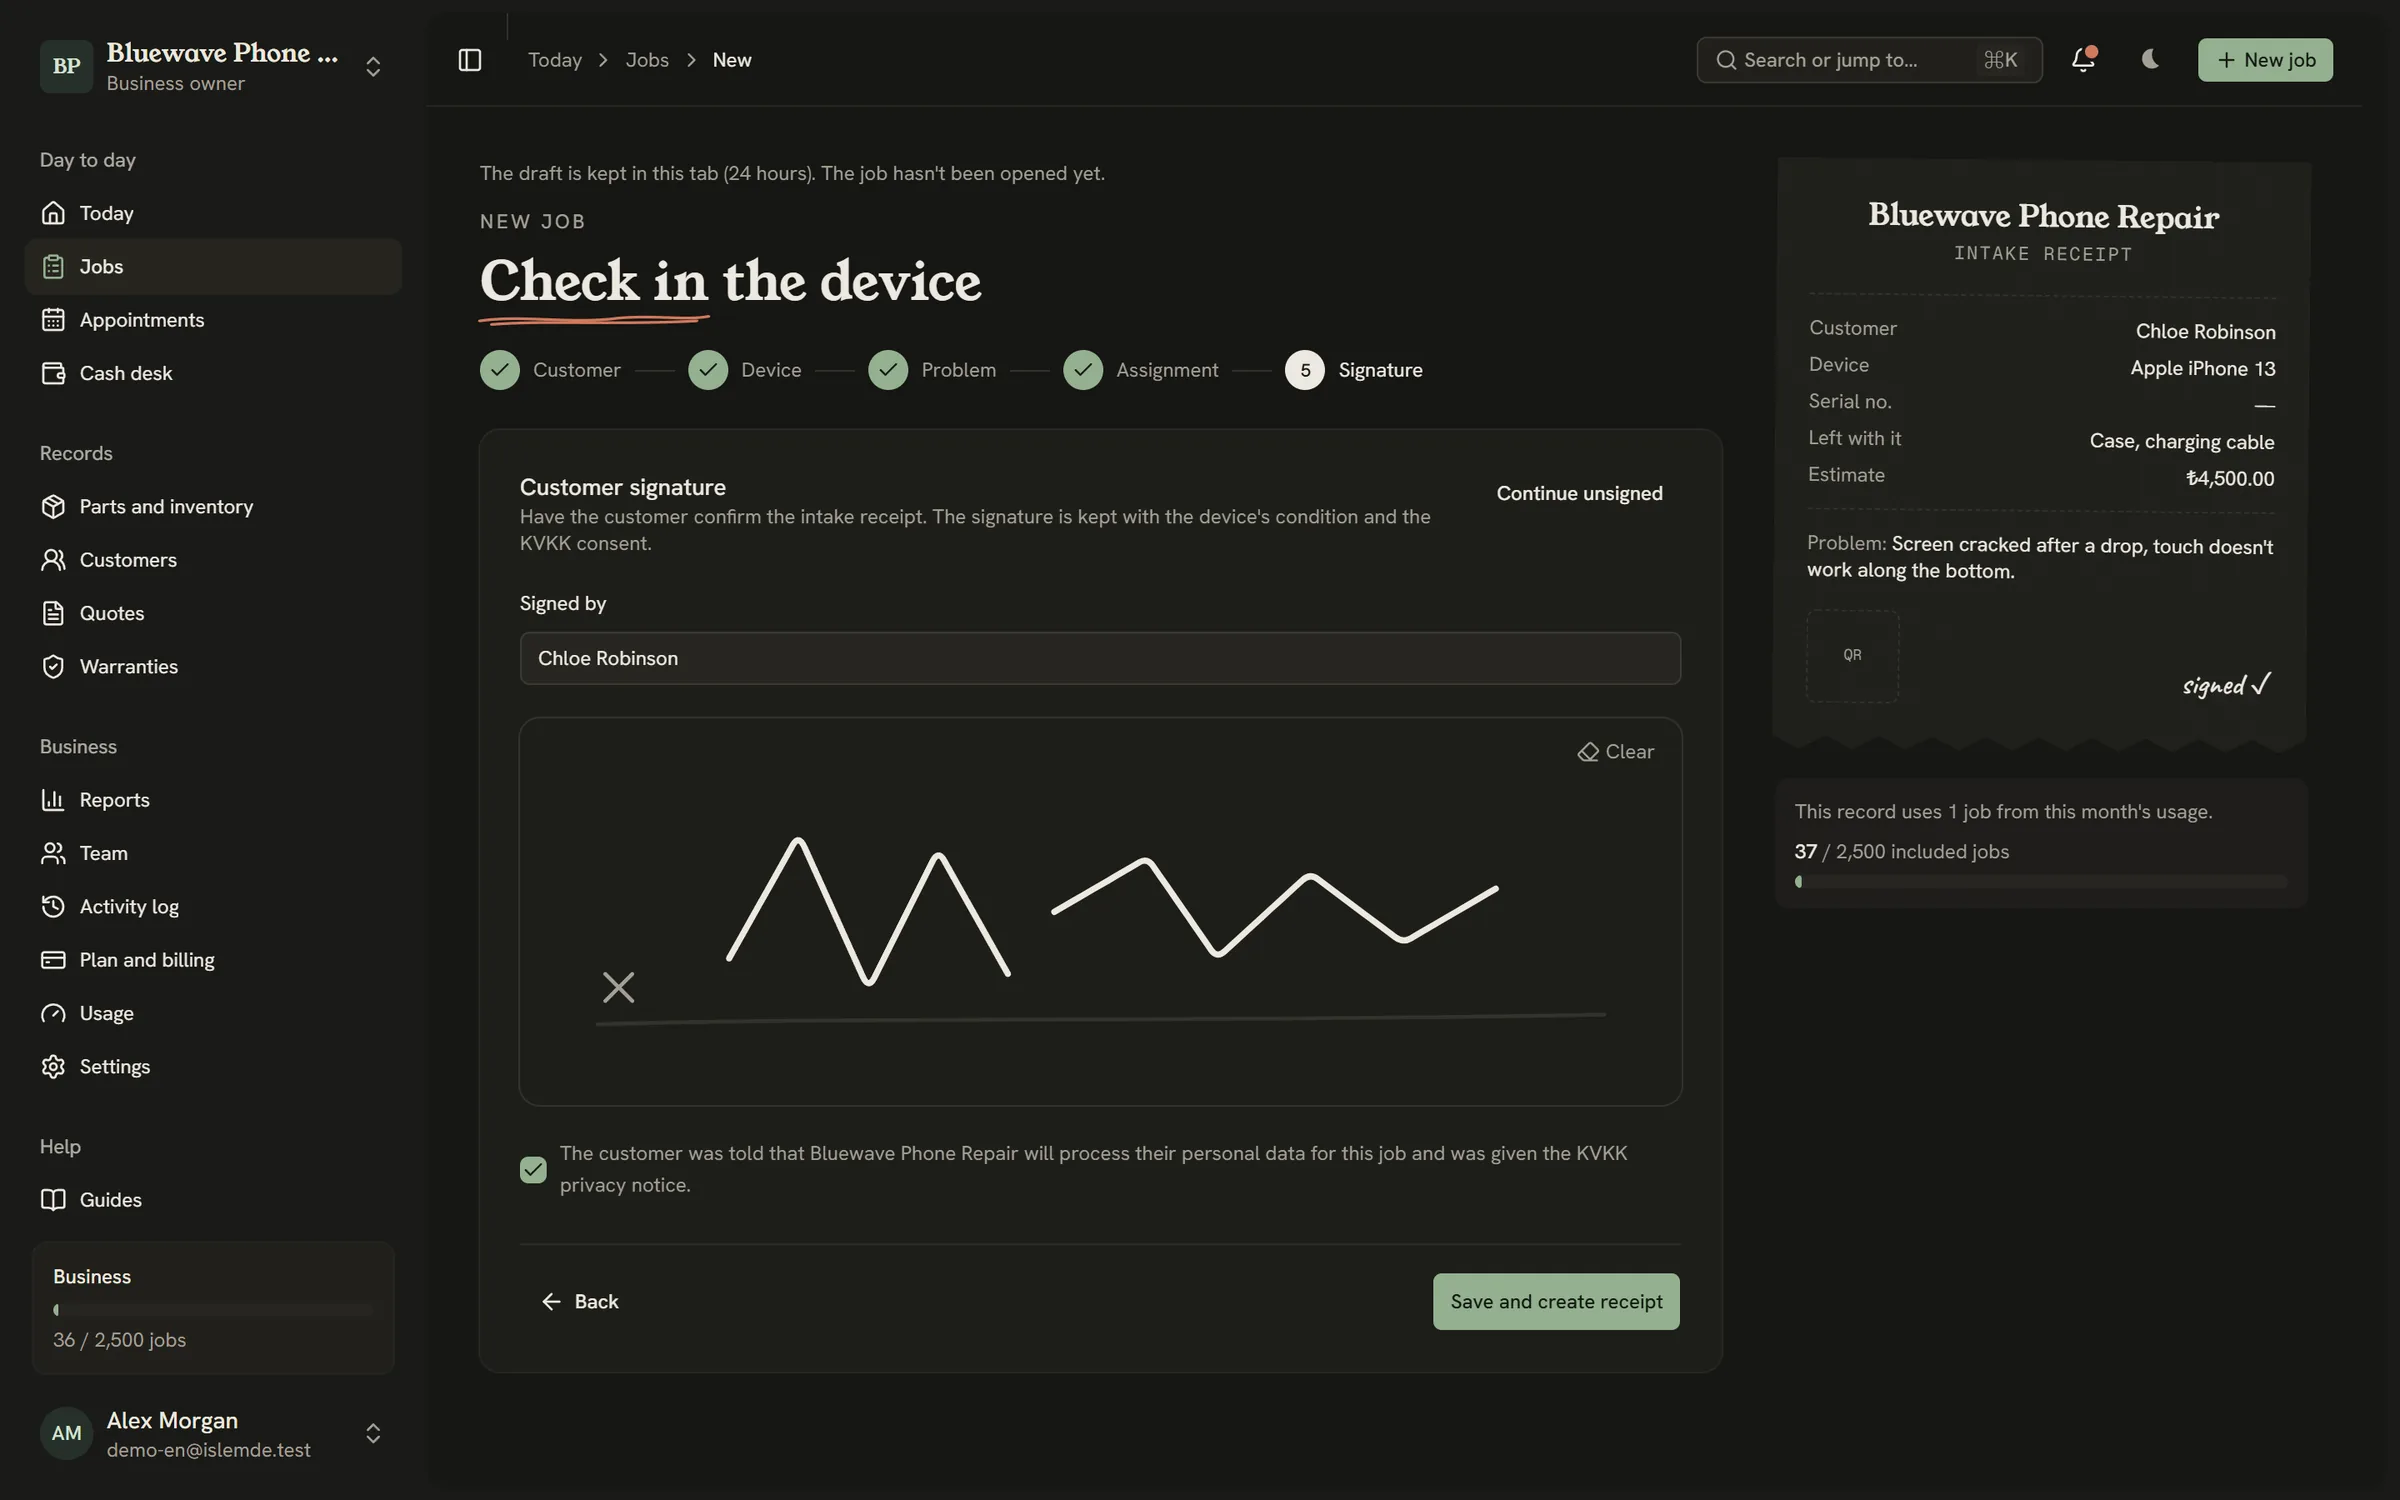The width and height of the screenshot is (2400, 1500).
Task: Select the Signature step 5
Action: (x=1354, y=370)
